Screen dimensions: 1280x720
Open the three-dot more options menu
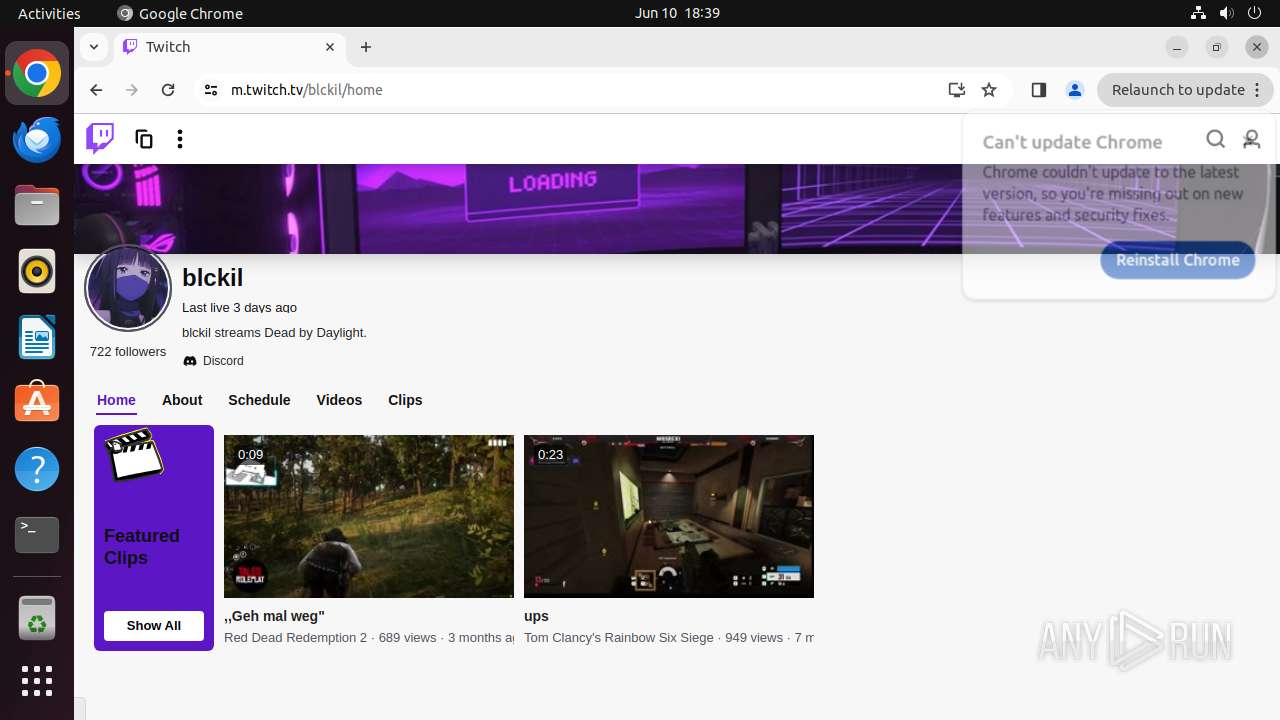[180, 139]
